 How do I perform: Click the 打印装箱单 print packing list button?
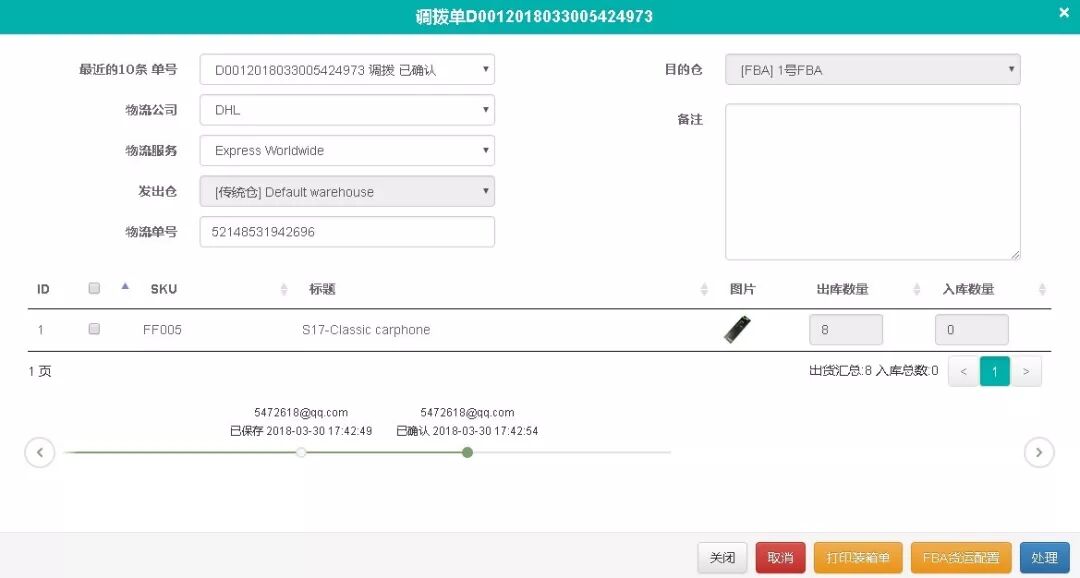[x=858, y=557]
